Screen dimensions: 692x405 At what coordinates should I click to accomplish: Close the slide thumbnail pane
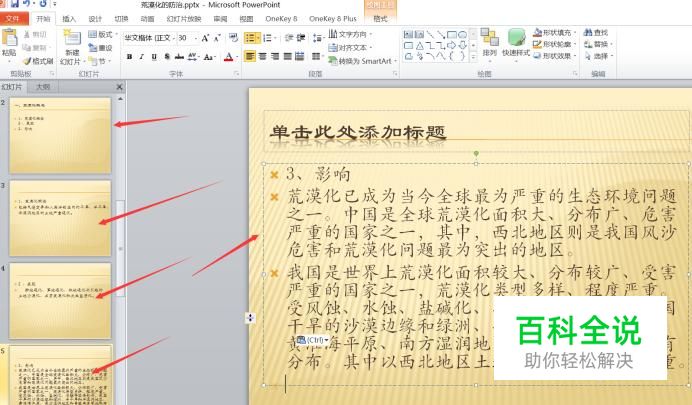click(x=119, y=87)
